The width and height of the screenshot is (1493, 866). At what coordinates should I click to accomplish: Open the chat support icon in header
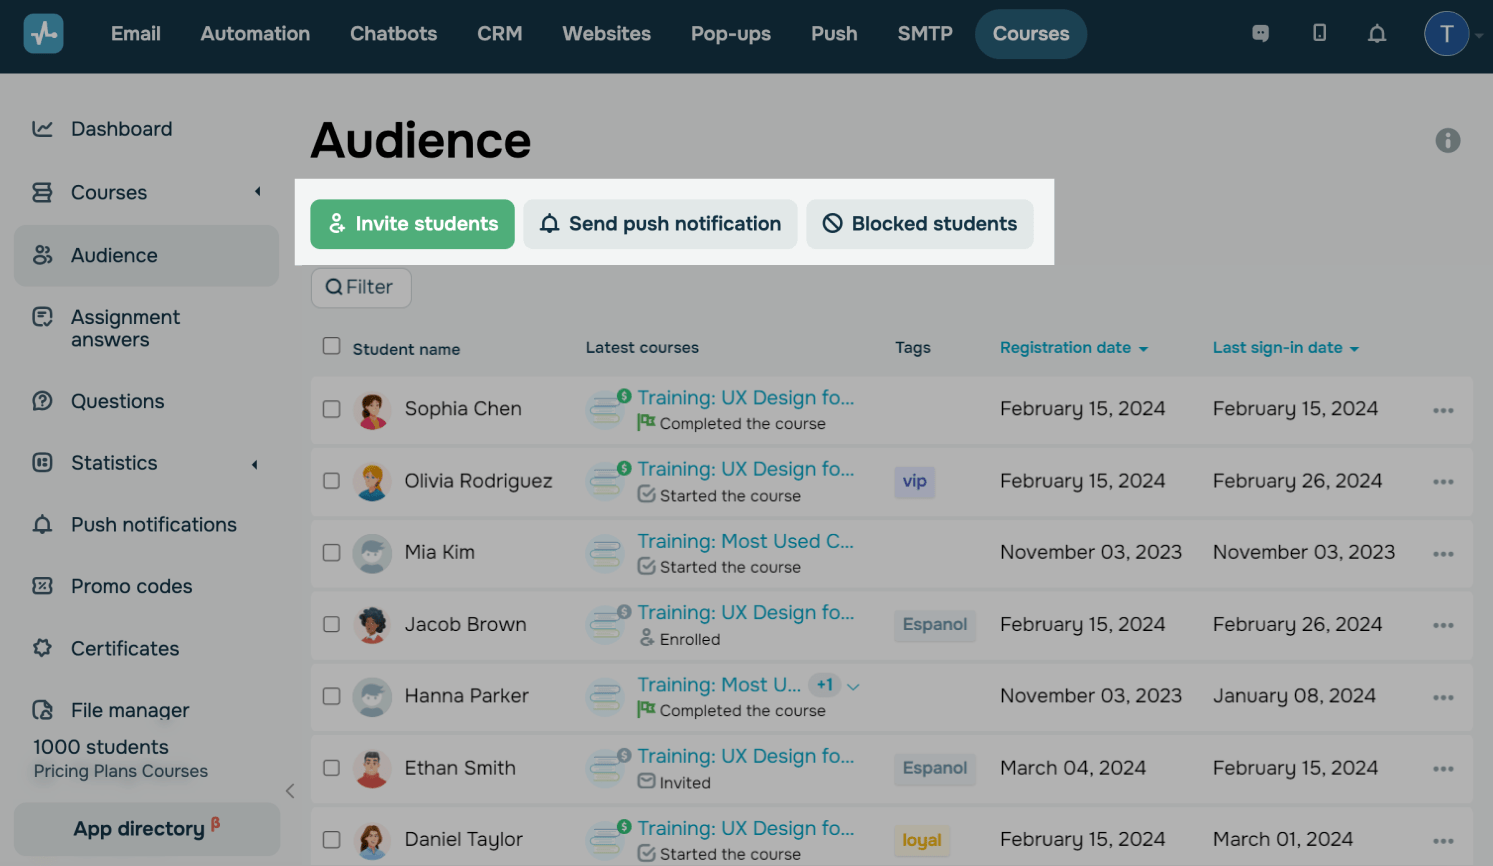click(x=1260, y=34)
